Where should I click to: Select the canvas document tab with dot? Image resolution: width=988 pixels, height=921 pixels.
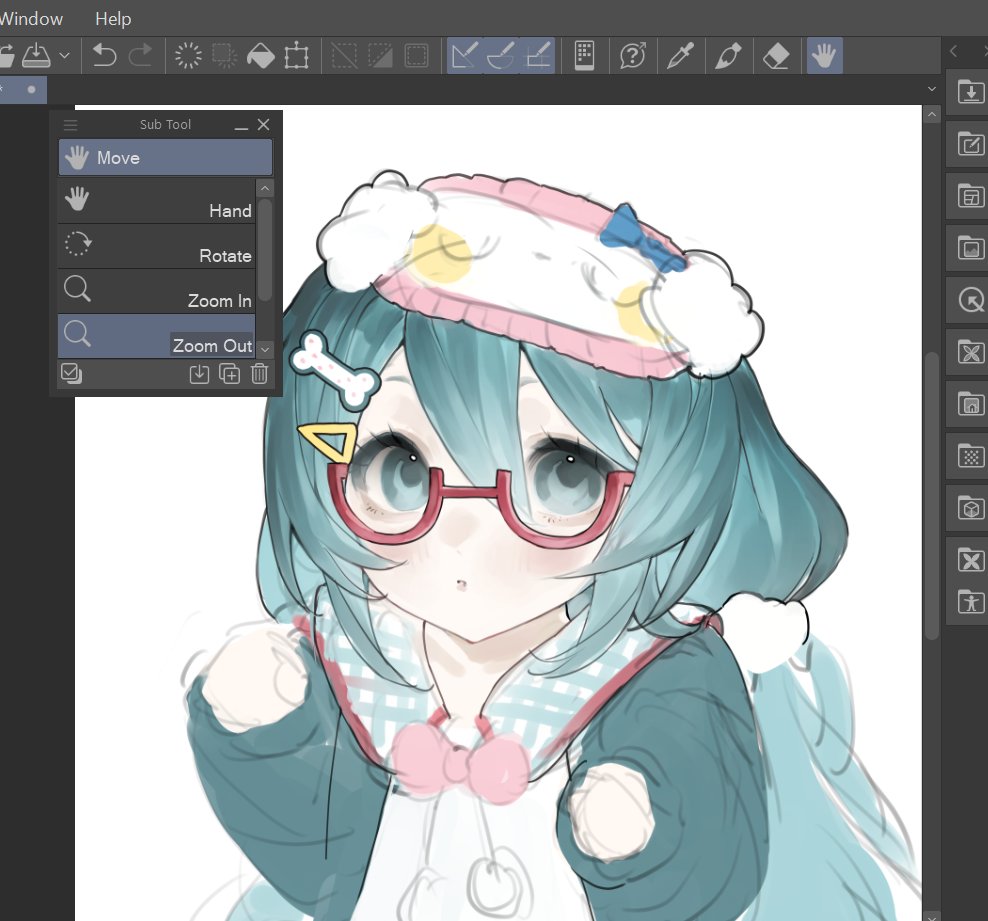(x=23, y=89)
